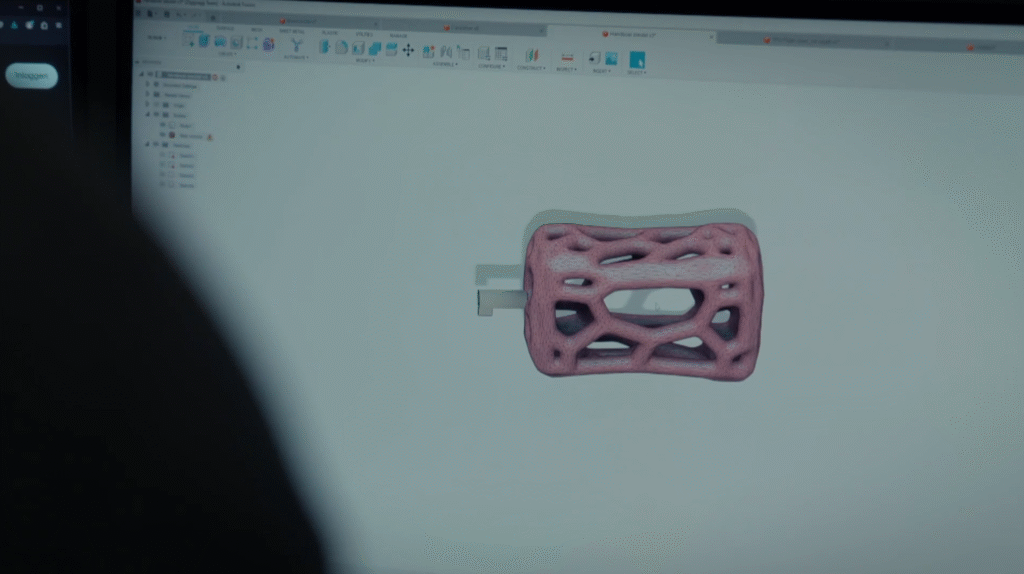This screenshot has height=574, width=1024.
Task: Click the Construct plane icon
Action: point(531,55)
